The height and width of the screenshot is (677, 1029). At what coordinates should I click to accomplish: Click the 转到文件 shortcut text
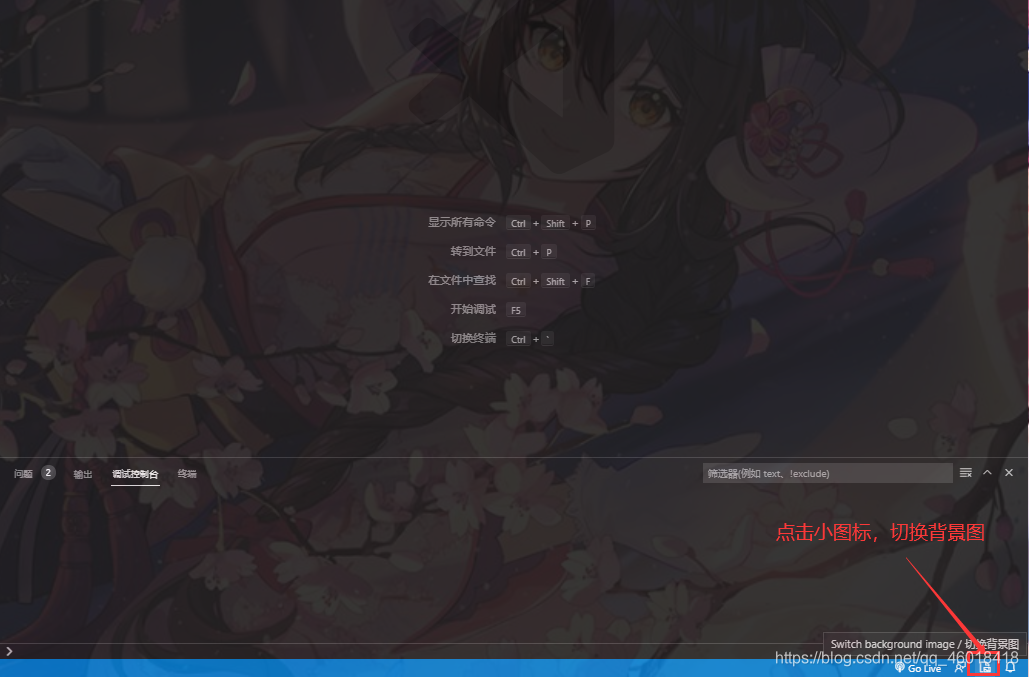click(x=473, y=251)
